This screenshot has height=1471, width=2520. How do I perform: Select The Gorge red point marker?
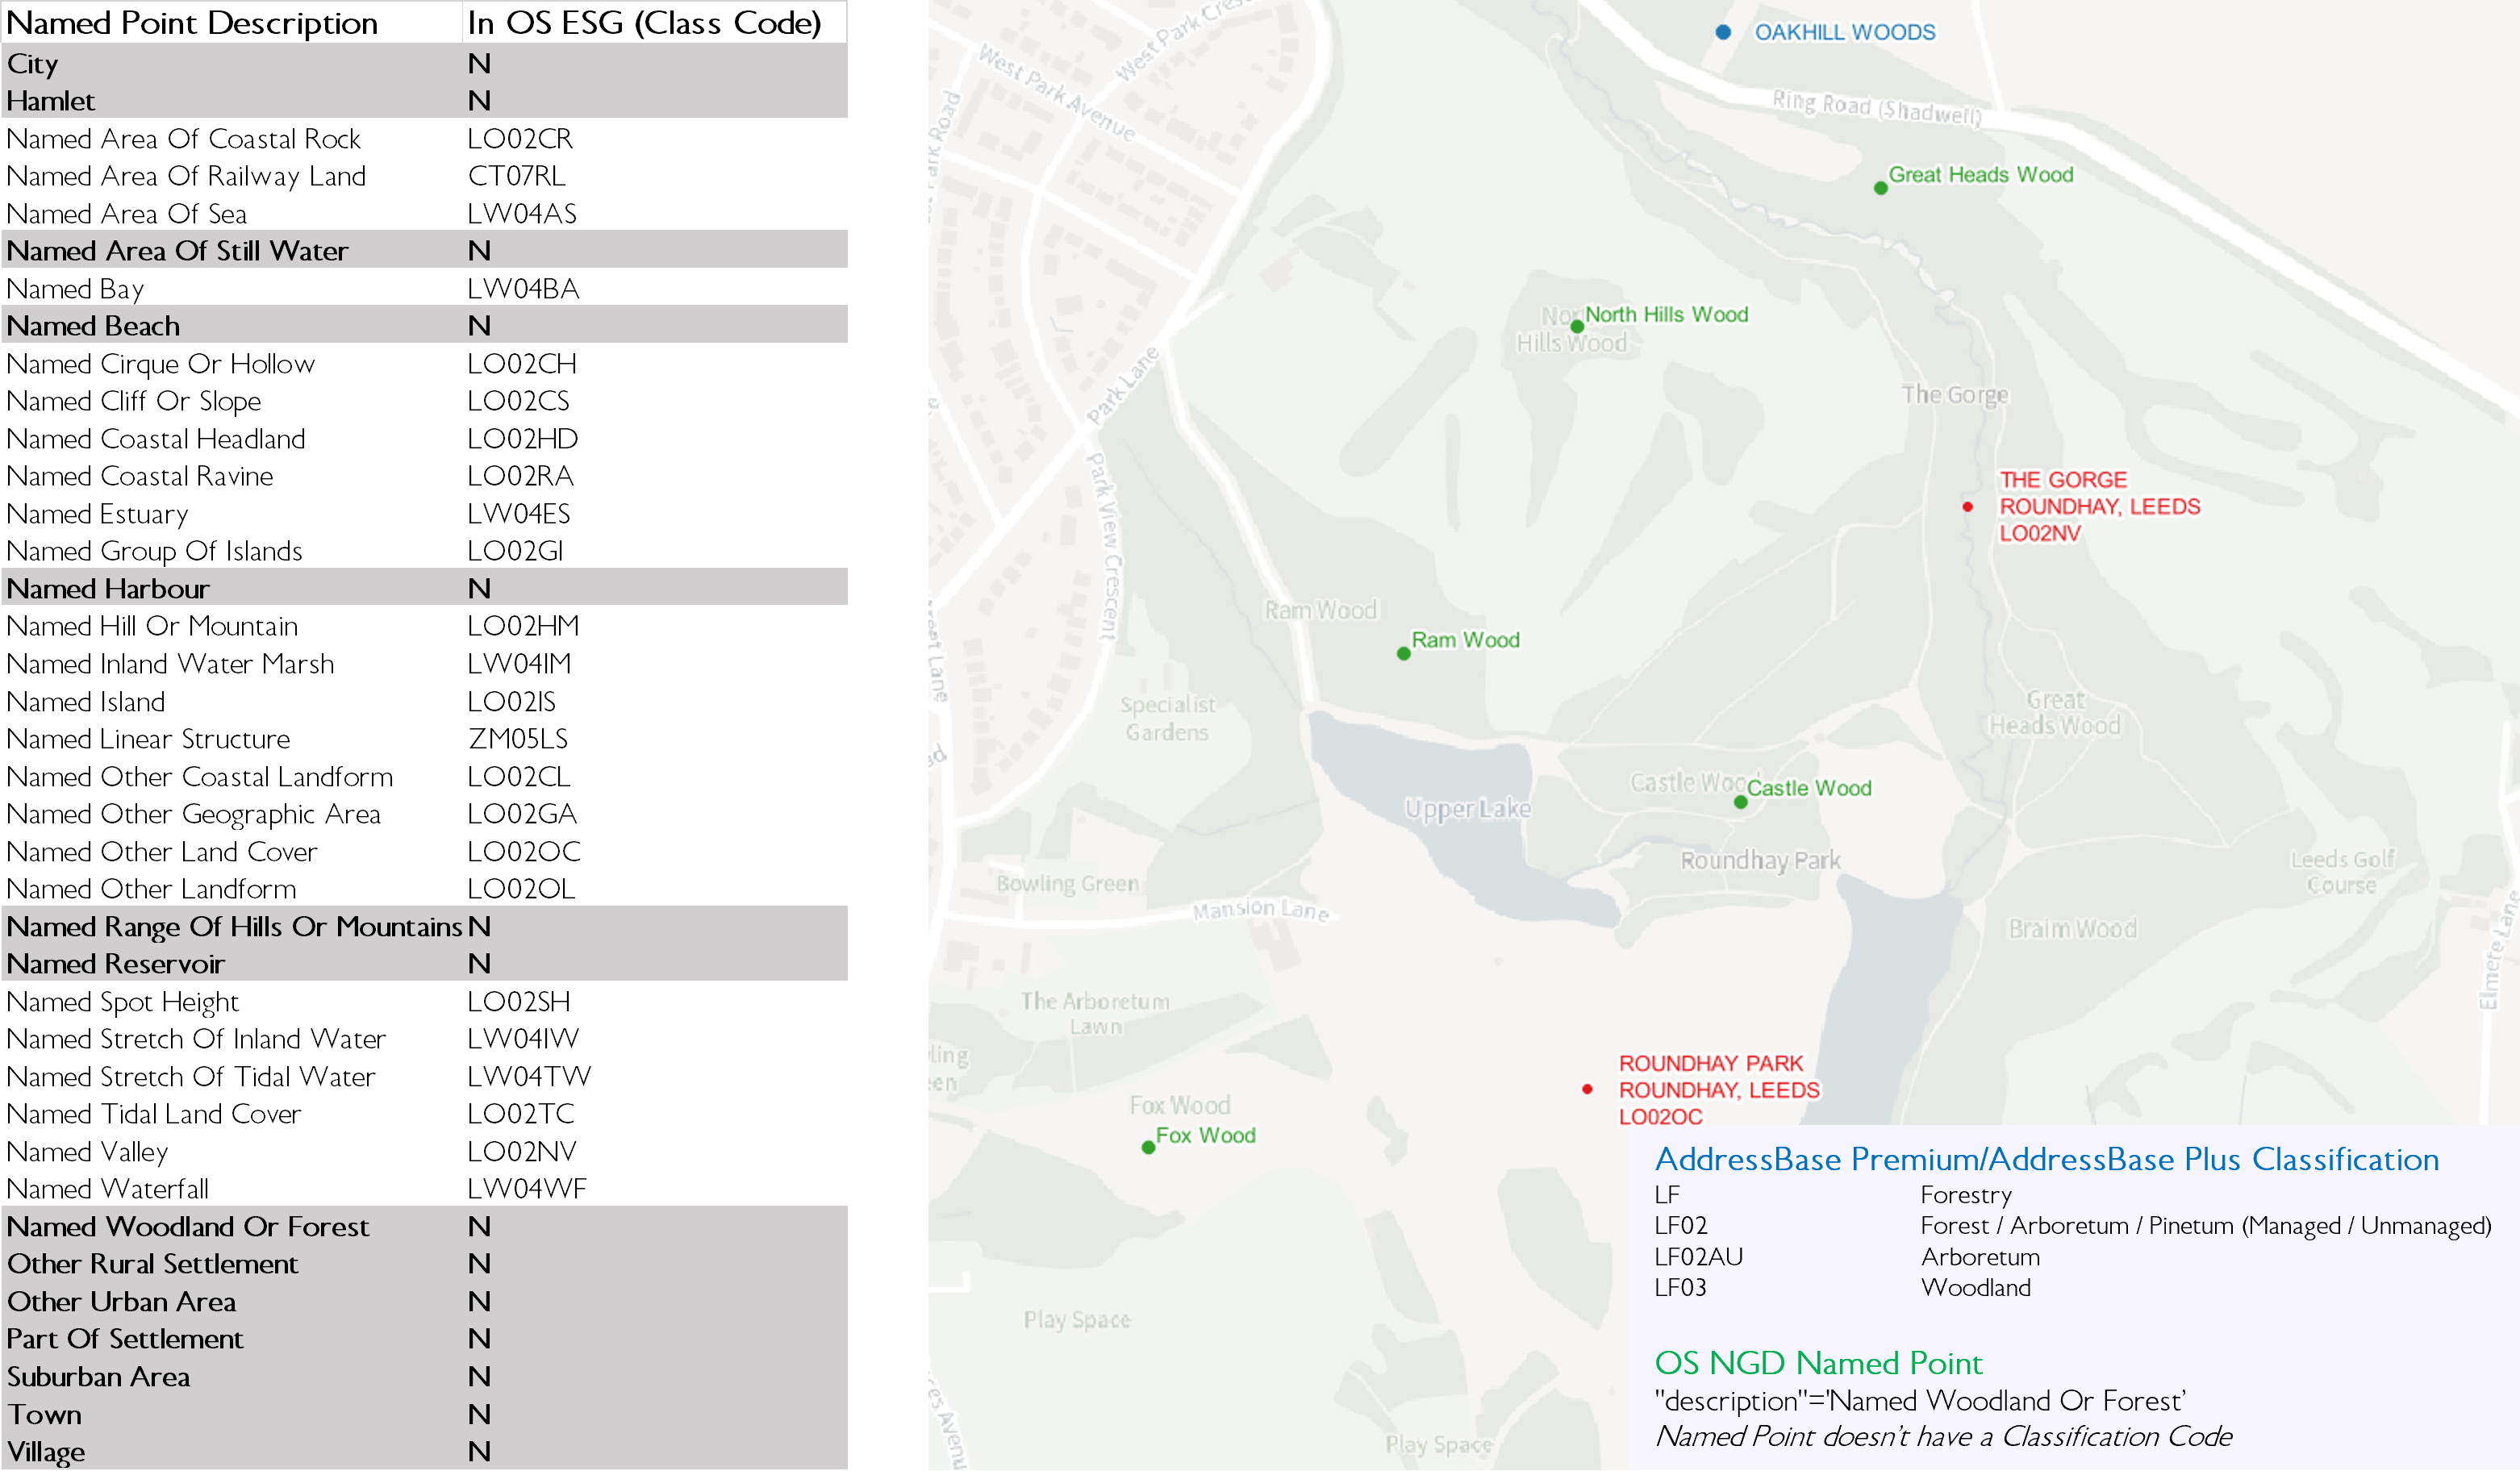tap(1967, 506)
